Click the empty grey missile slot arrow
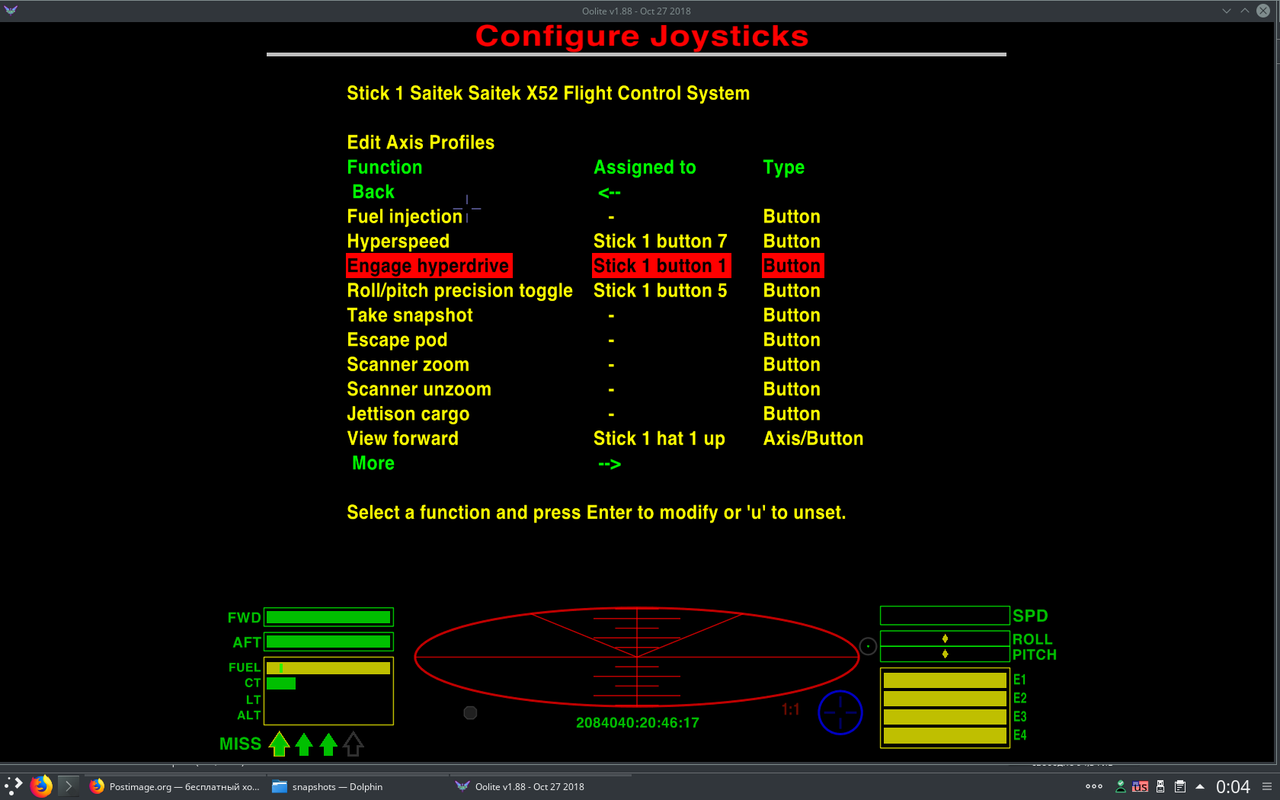This screenshot has width=1280, height=800. (x=353, y=743)
